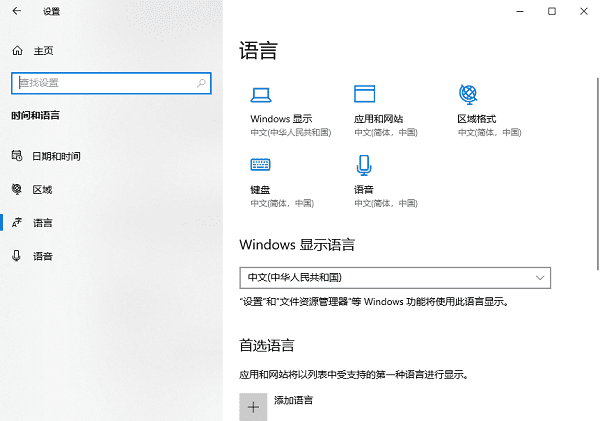This screenshot has height=421, width=600.
Task: Click the 语言 page title
Action: pos(258,51)
